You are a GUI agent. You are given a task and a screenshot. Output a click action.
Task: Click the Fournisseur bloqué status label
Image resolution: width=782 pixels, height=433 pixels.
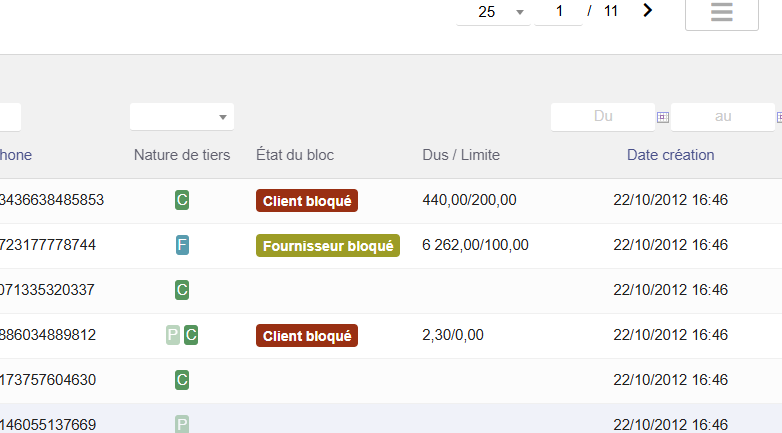coord(328,245)
